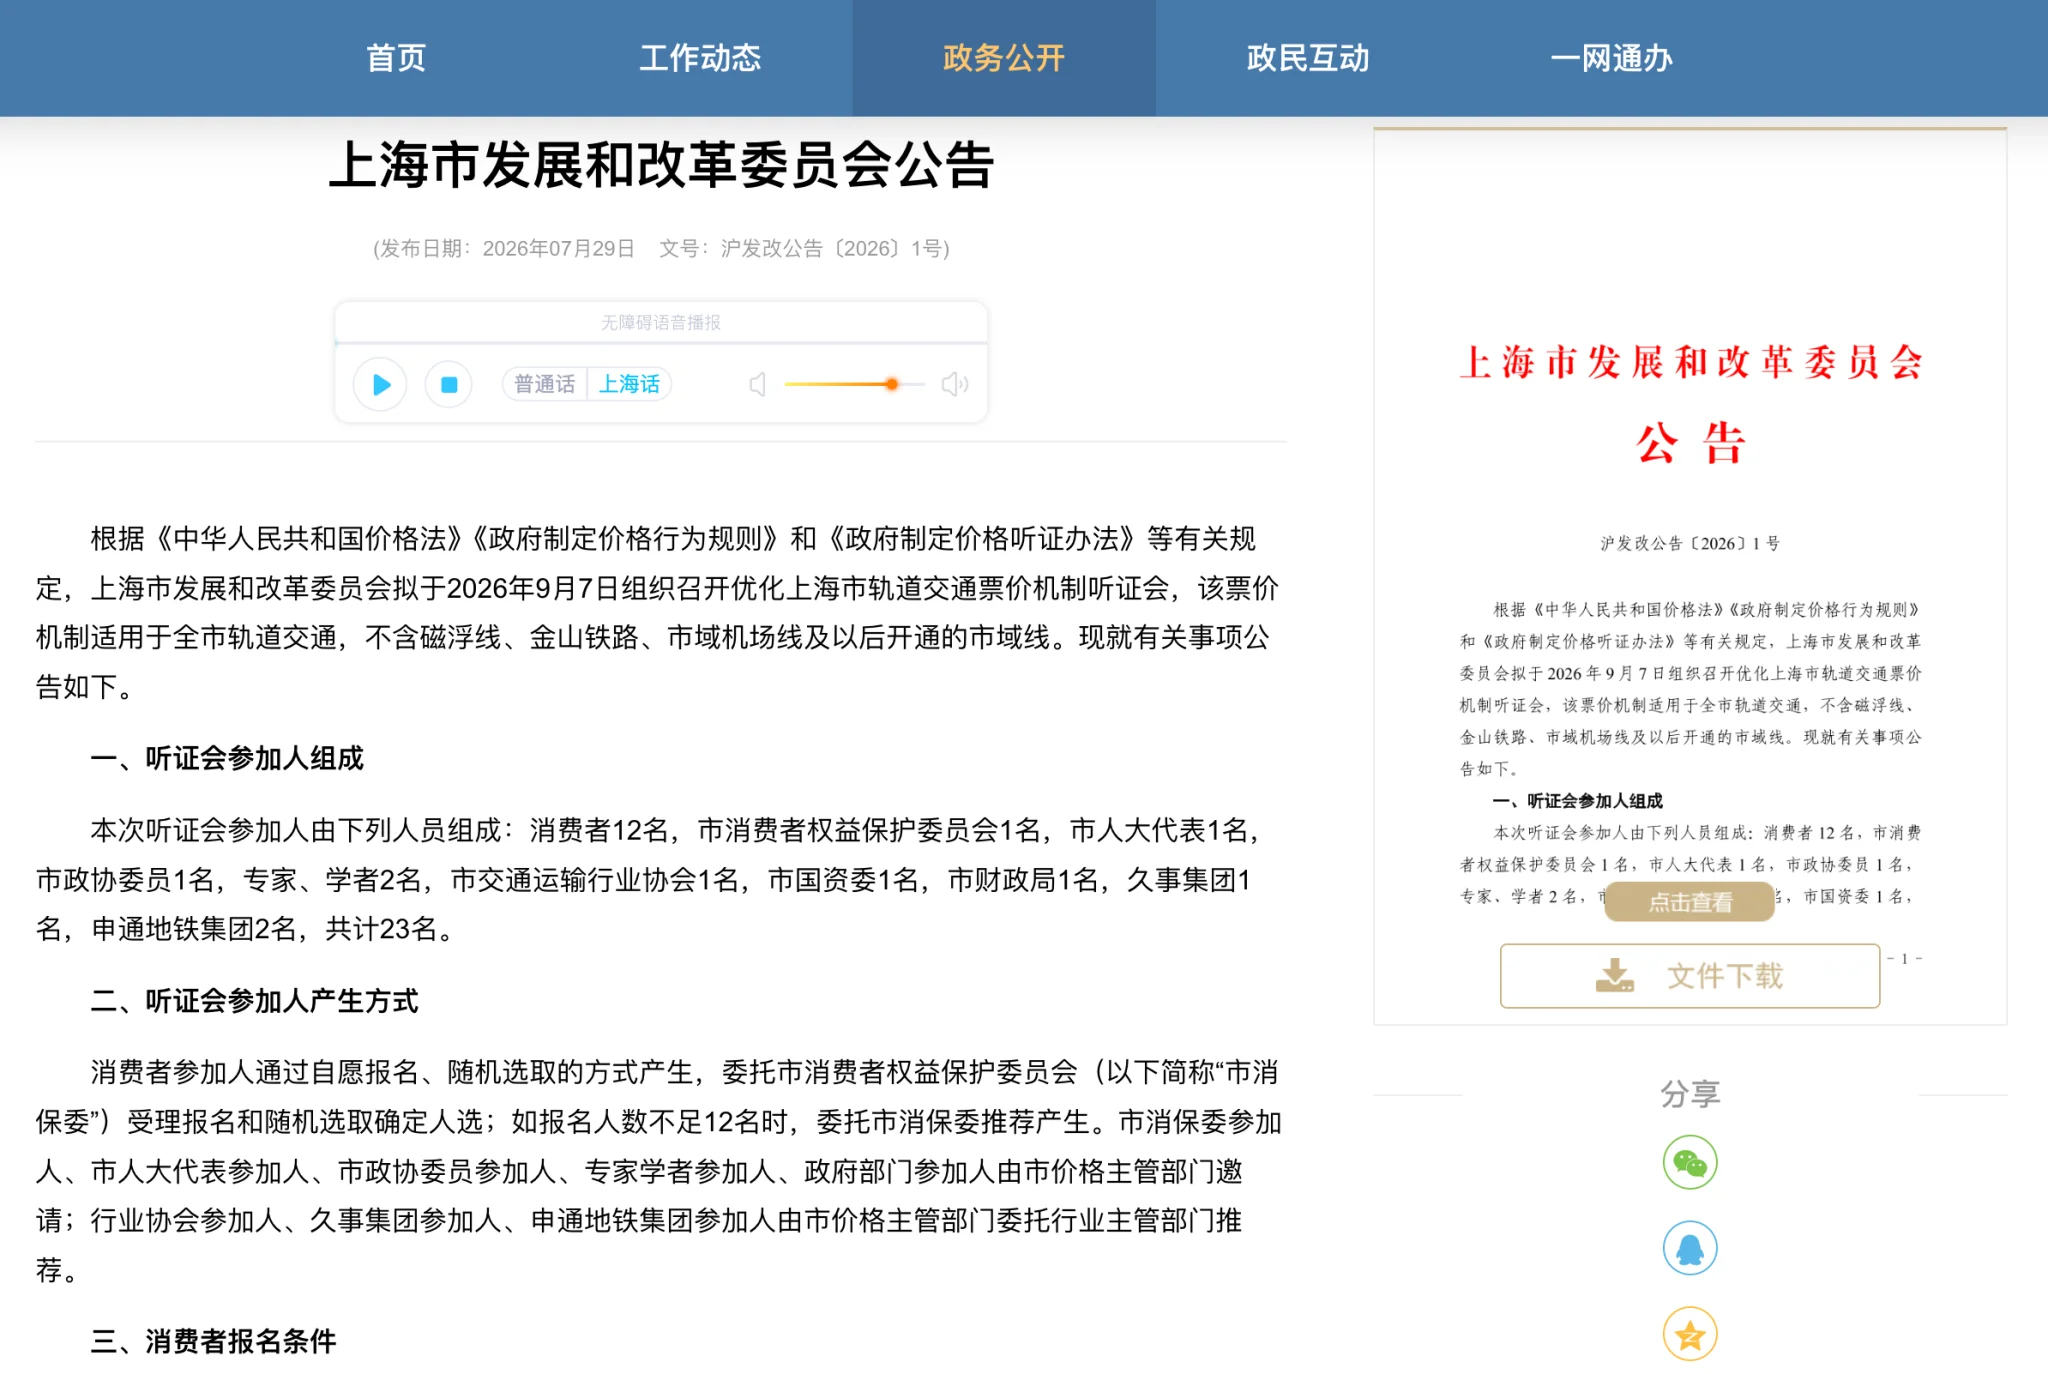Screen dimensions: 2048x1374
Task: Play the voice broadcast audio
Action: [x=380, y=384]
